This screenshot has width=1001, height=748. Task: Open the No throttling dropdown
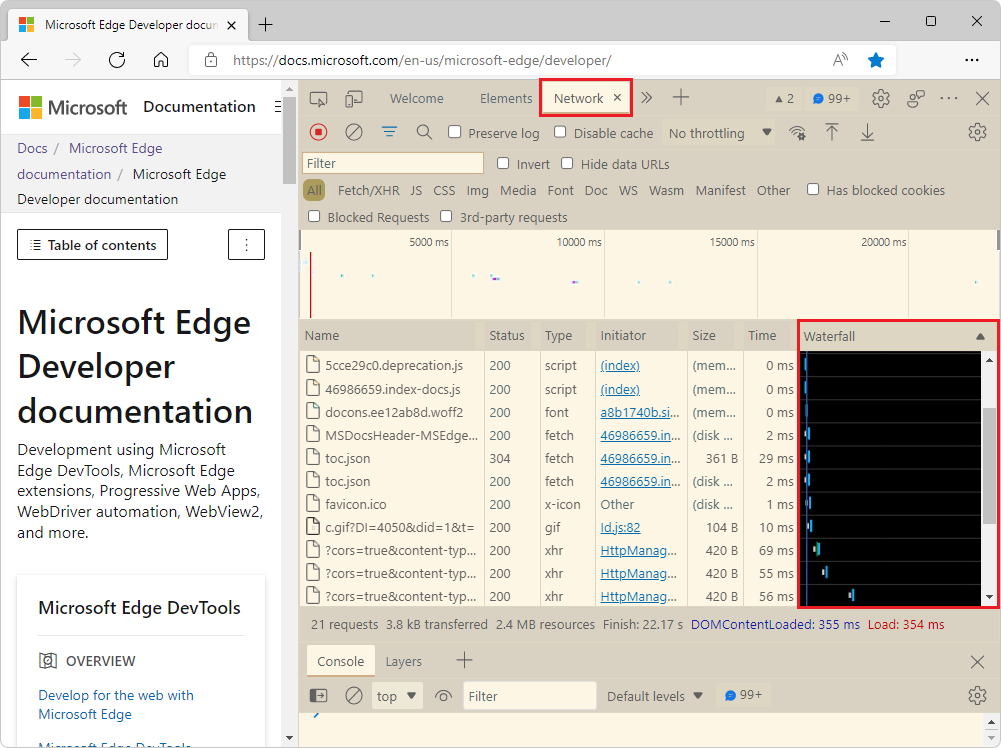tap(719, 133)
